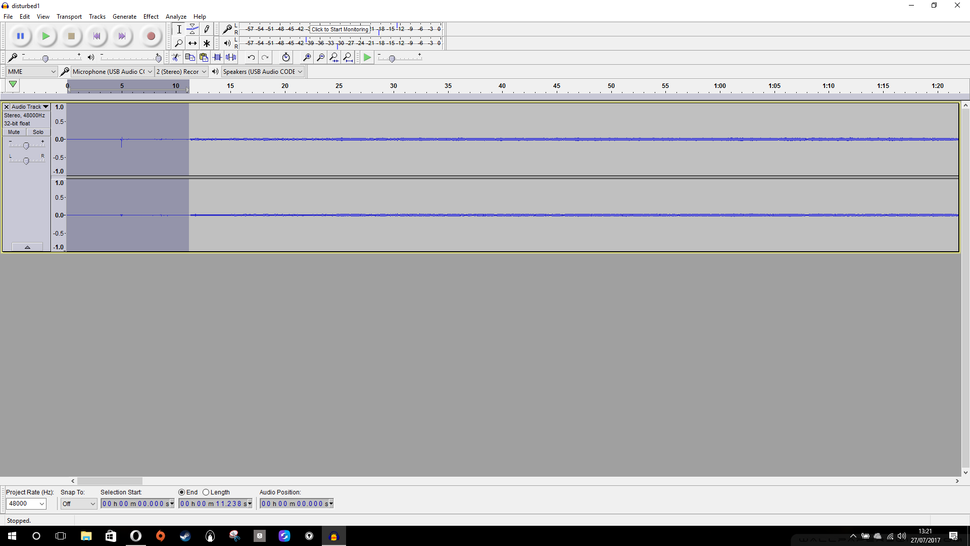The height and width of the screenshot is (546, 970).
Task: Close the Audio Track with its X button
Action: pos(6,107)
